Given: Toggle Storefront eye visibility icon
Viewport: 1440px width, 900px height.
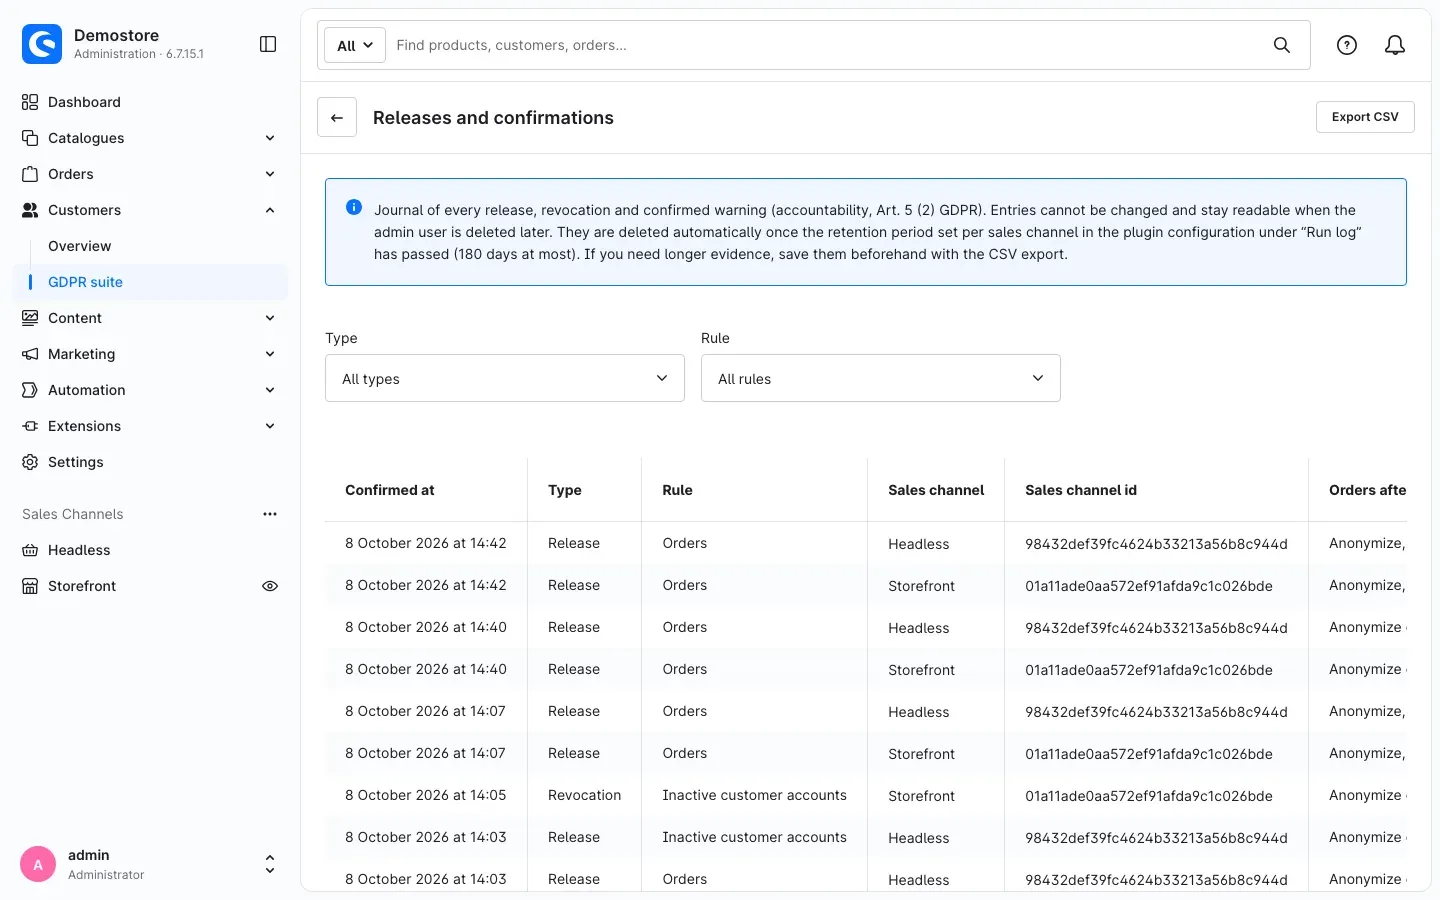Looking at the screenshot, I should (x=270, y=586).
